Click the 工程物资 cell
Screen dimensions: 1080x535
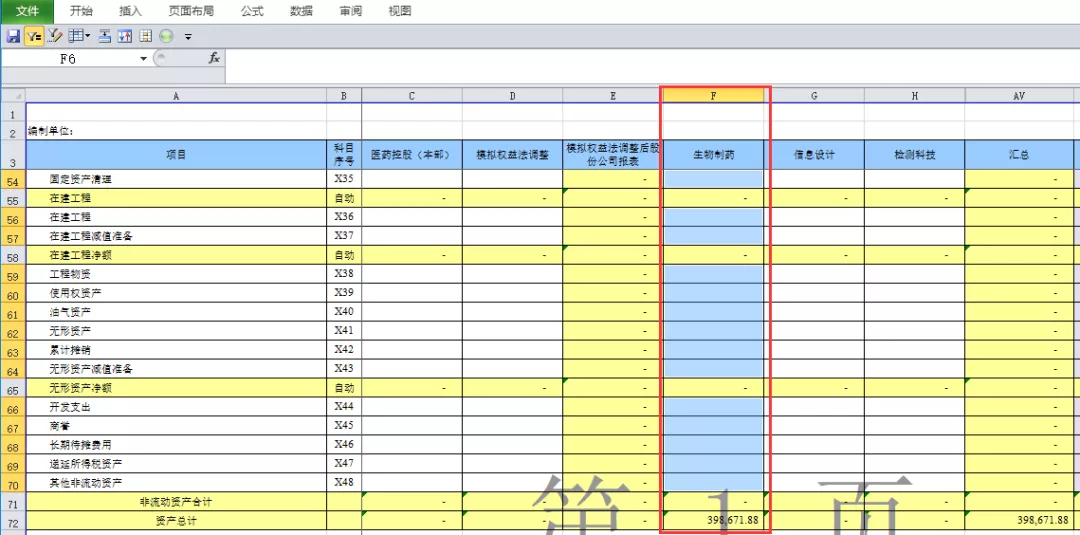[x=176, y=274]
